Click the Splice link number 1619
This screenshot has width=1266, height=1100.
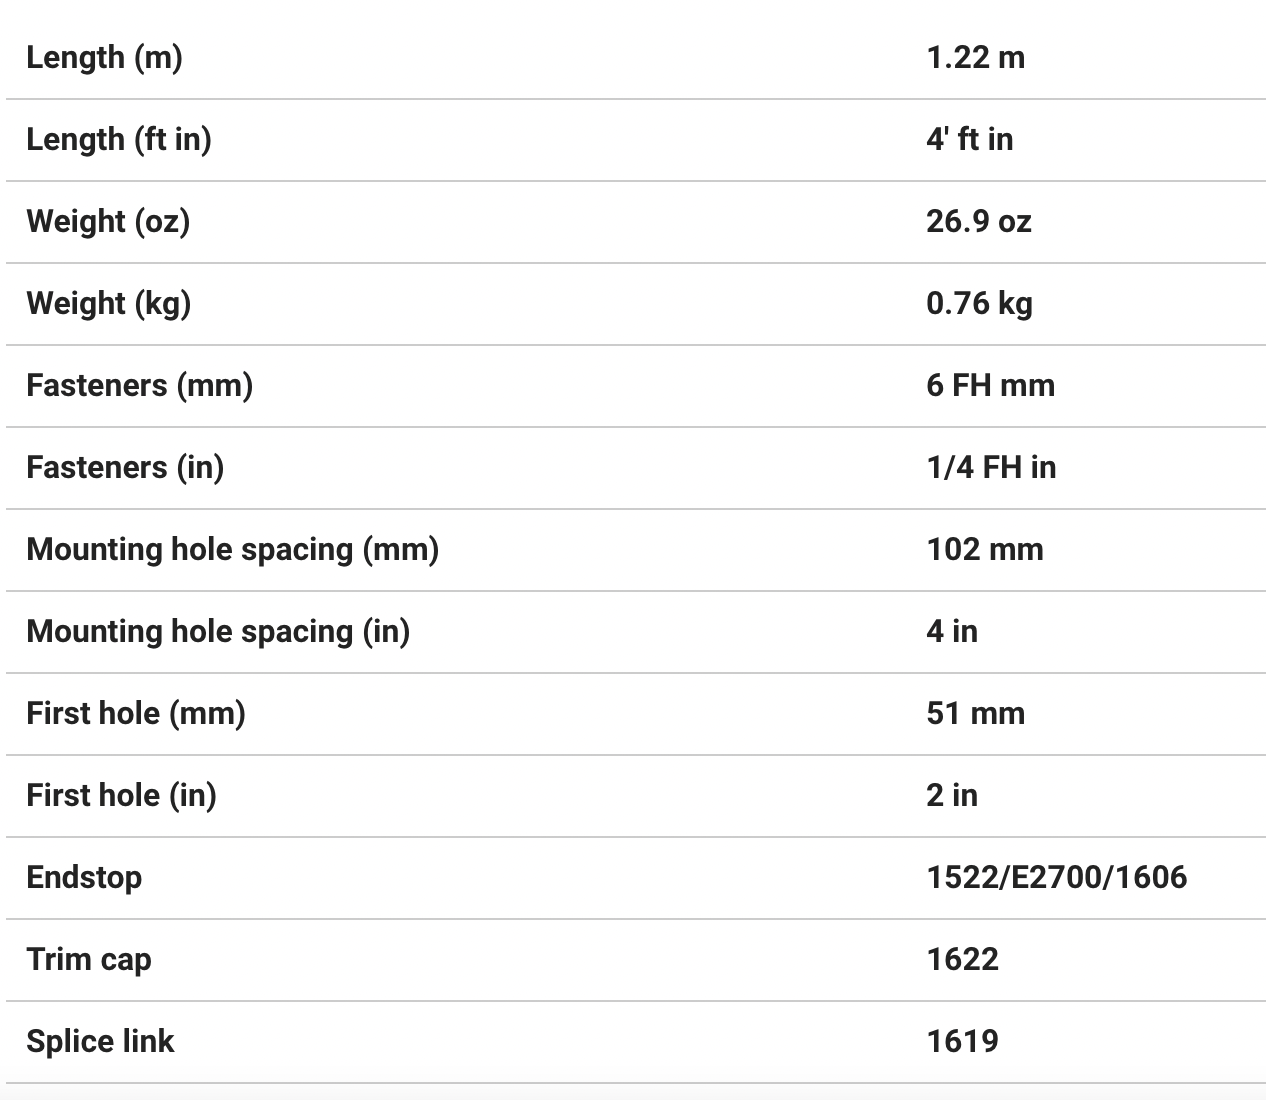pyautogui.click(x=962, y=1042)
